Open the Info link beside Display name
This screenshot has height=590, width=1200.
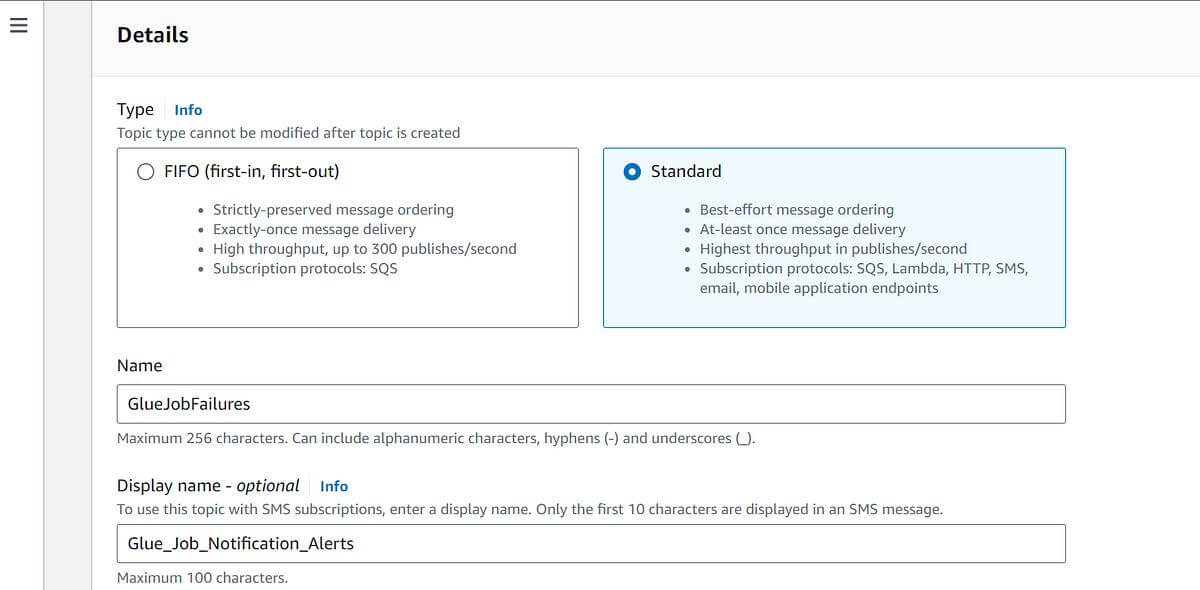click(334, 486)
